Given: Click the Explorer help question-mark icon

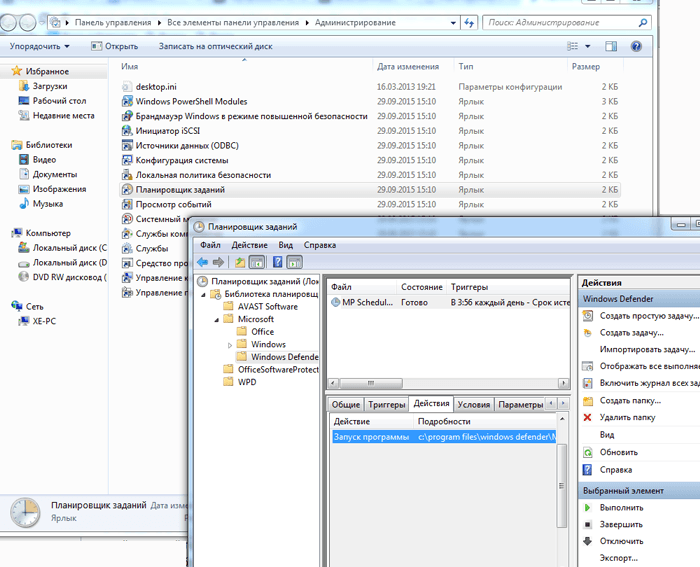Looking at the screenshot, I should click(x=636, y=46).
